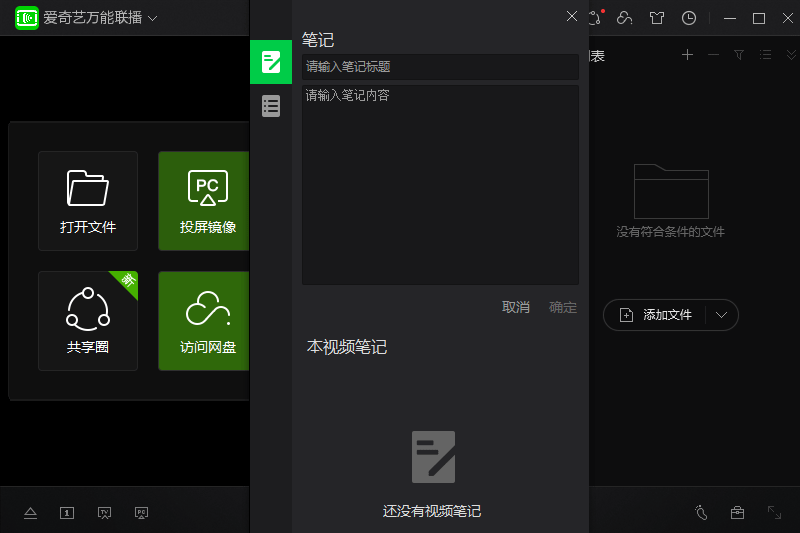Open the 打开文件 tile
This screenshot has width=800, height=533.
coord(88,200)
